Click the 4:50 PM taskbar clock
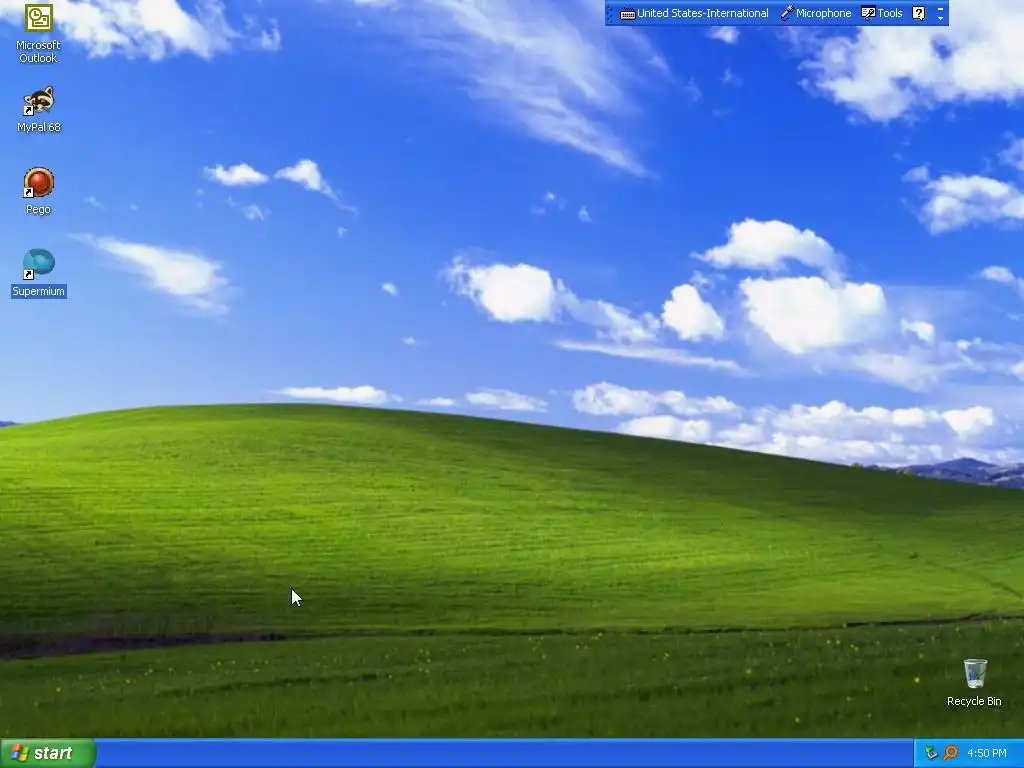The height and width of the screenshot is (768, 1024). click(986, 753)
